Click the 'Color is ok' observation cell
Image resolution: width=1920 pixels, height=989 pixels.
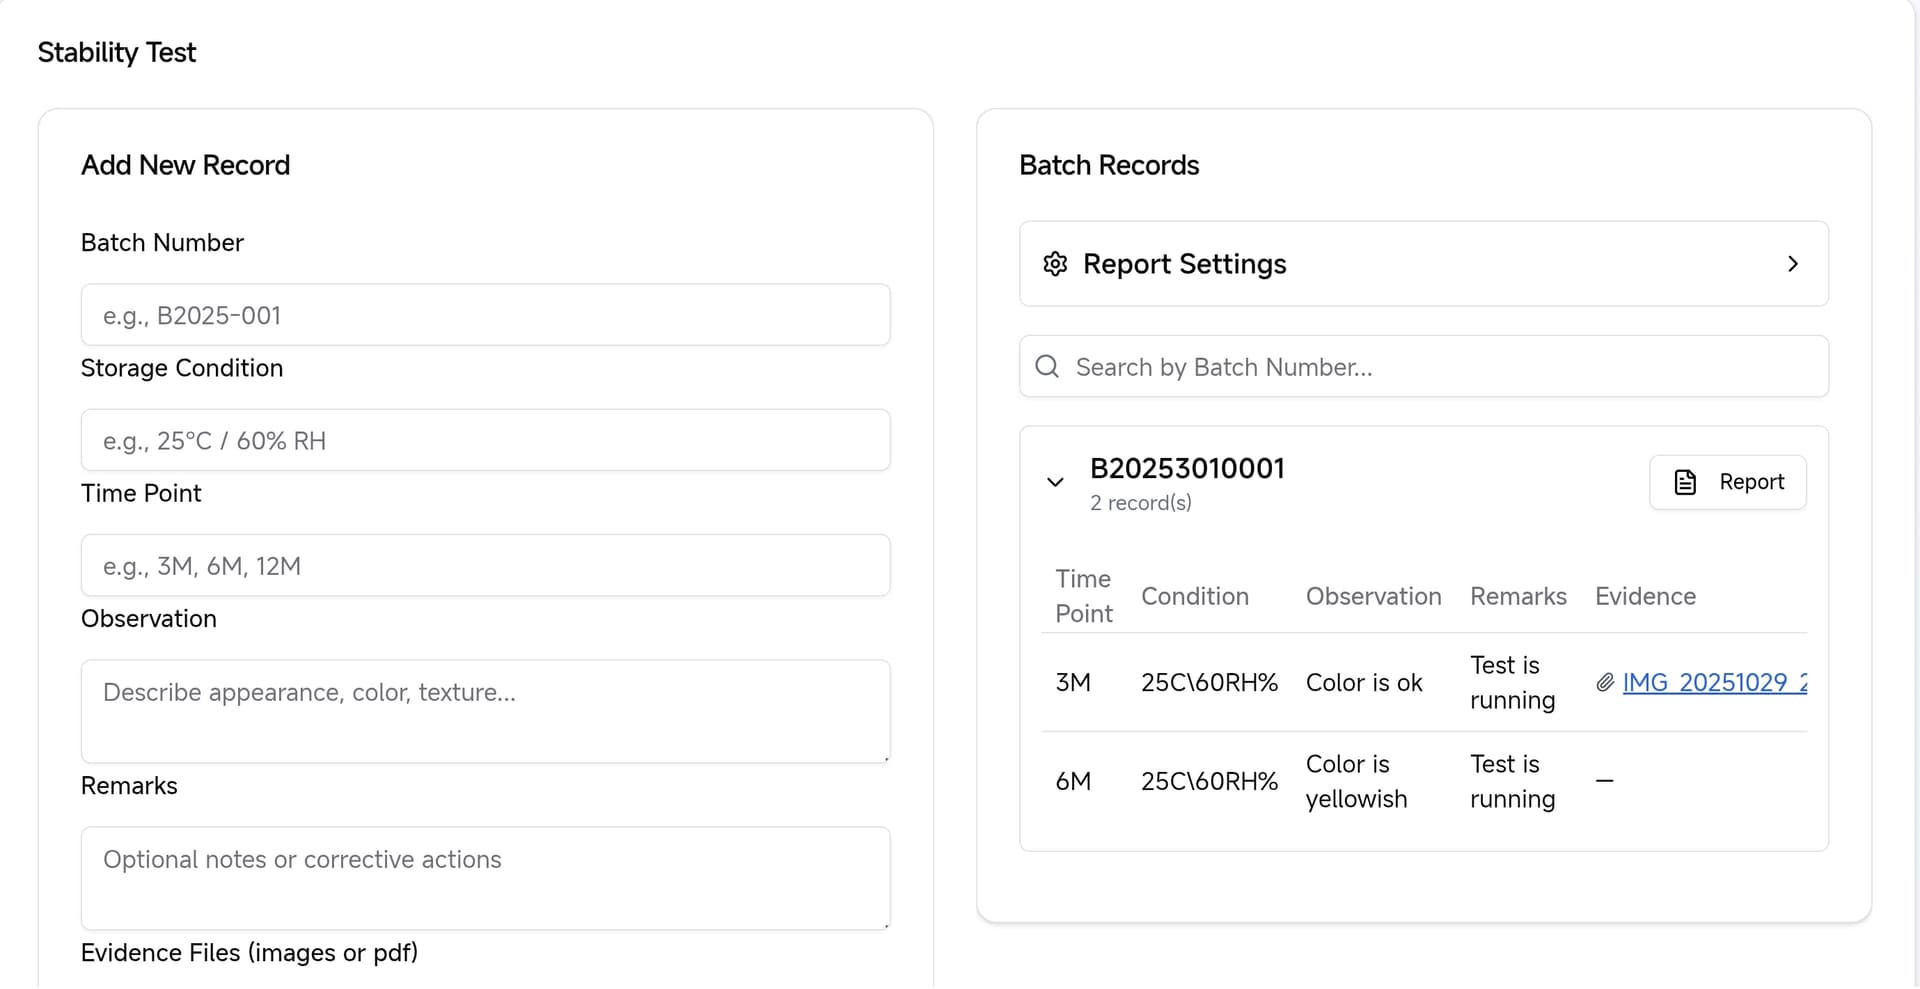point(1364,682)
